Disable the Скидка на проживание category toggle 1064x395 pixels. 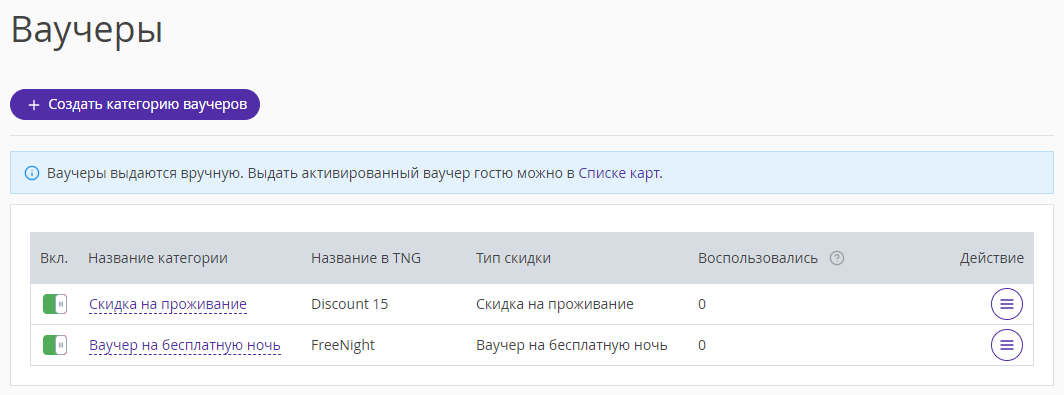(x=54, y=304)
